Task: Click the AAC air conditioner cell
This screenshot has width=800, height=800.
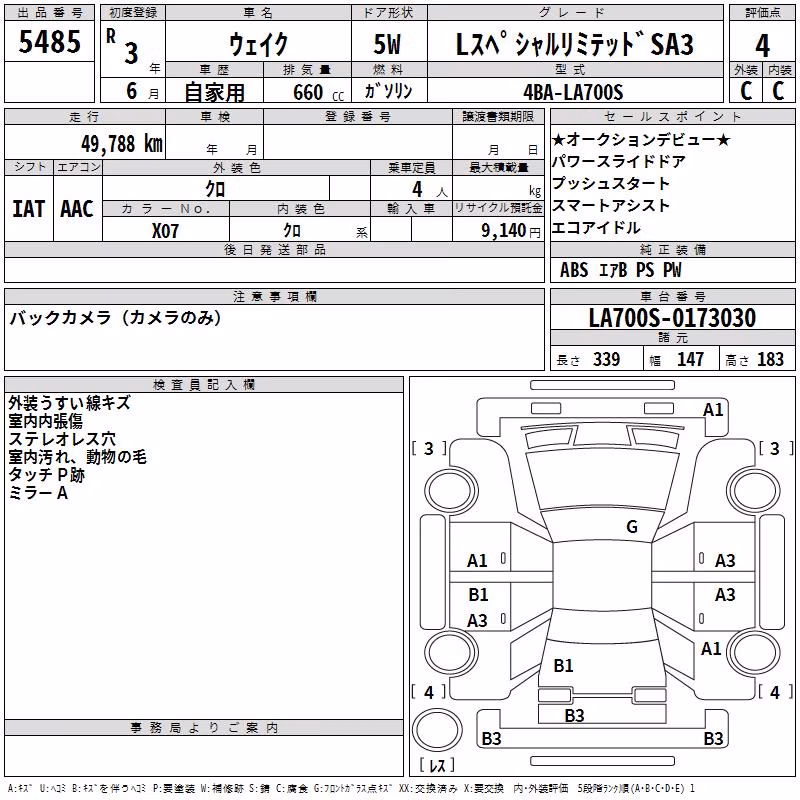Action: pyautogui.click(x=78, y=209)
